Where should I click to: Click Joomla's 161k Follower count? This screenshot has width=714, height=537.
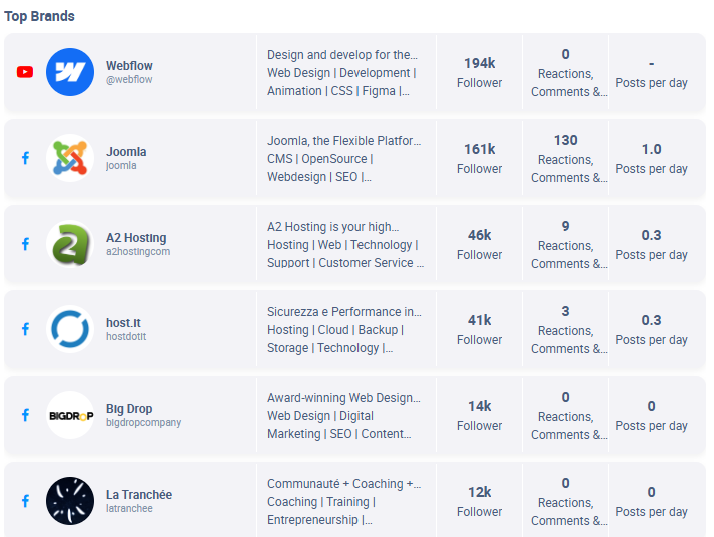pyautogui.click(x=479, y=158)
